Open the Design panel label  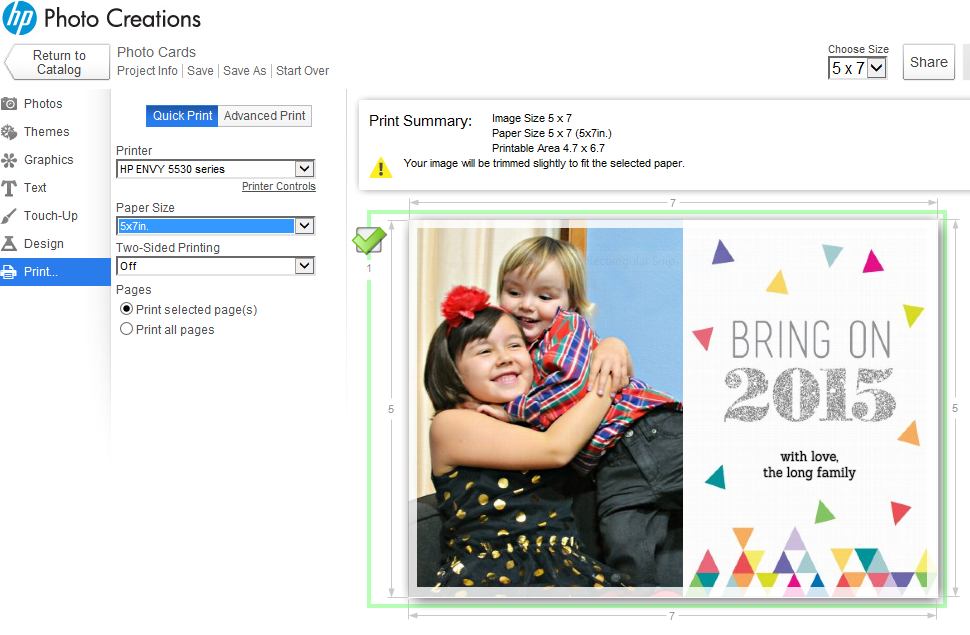coord(43,243)
